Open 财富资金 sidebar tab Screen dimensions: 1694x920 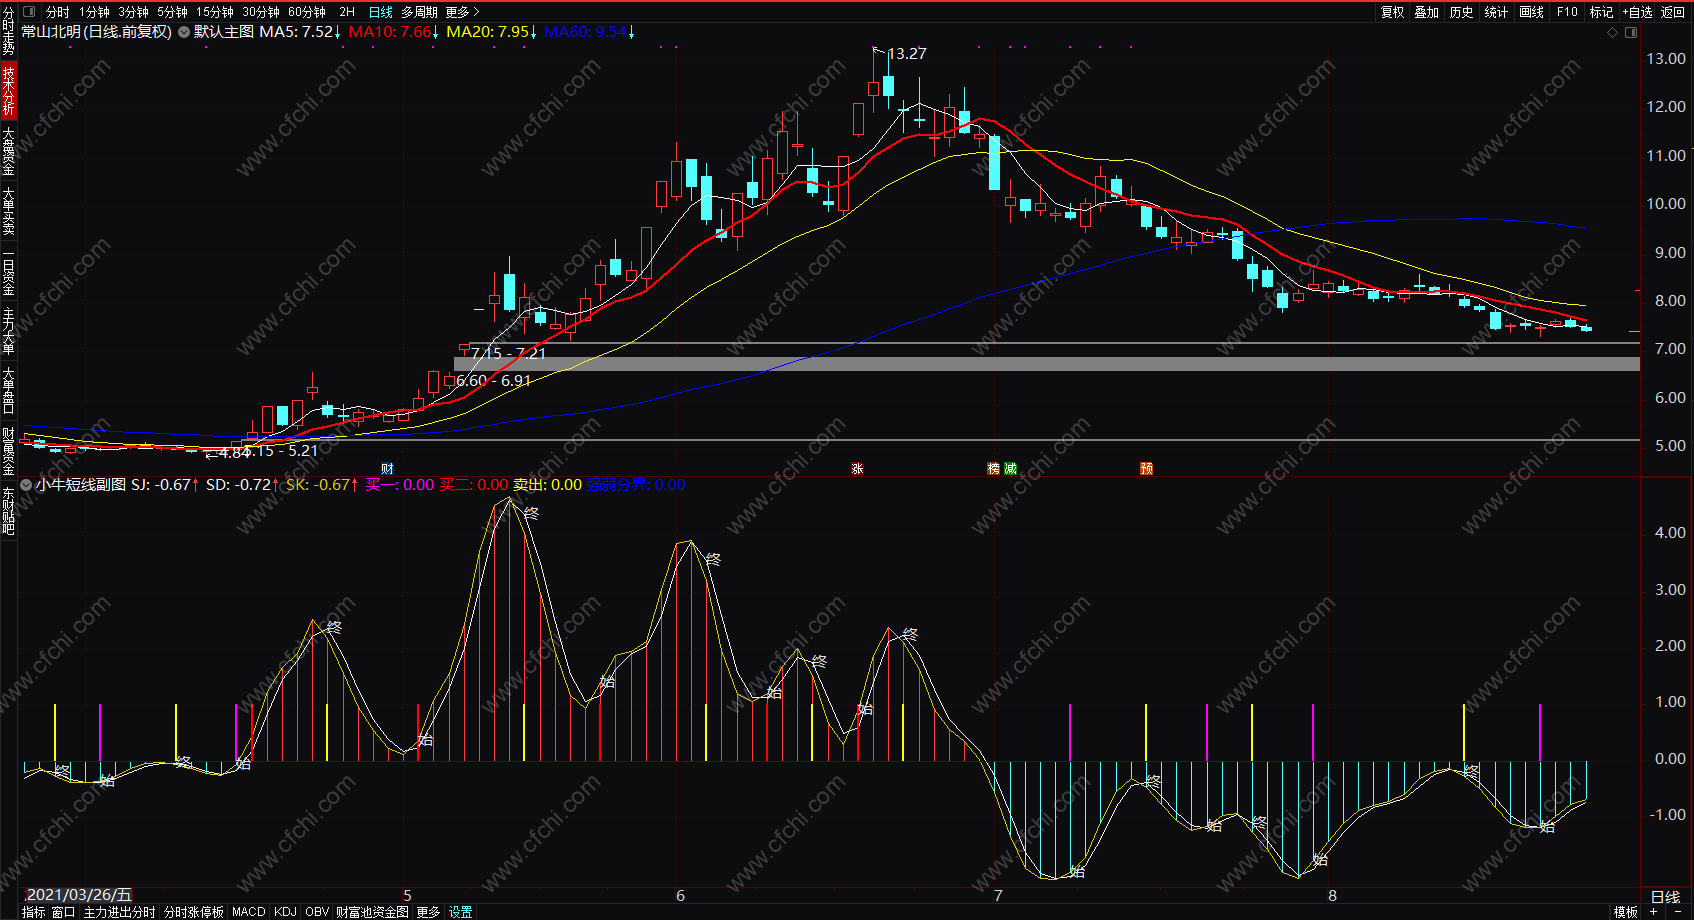coord(8,451)
